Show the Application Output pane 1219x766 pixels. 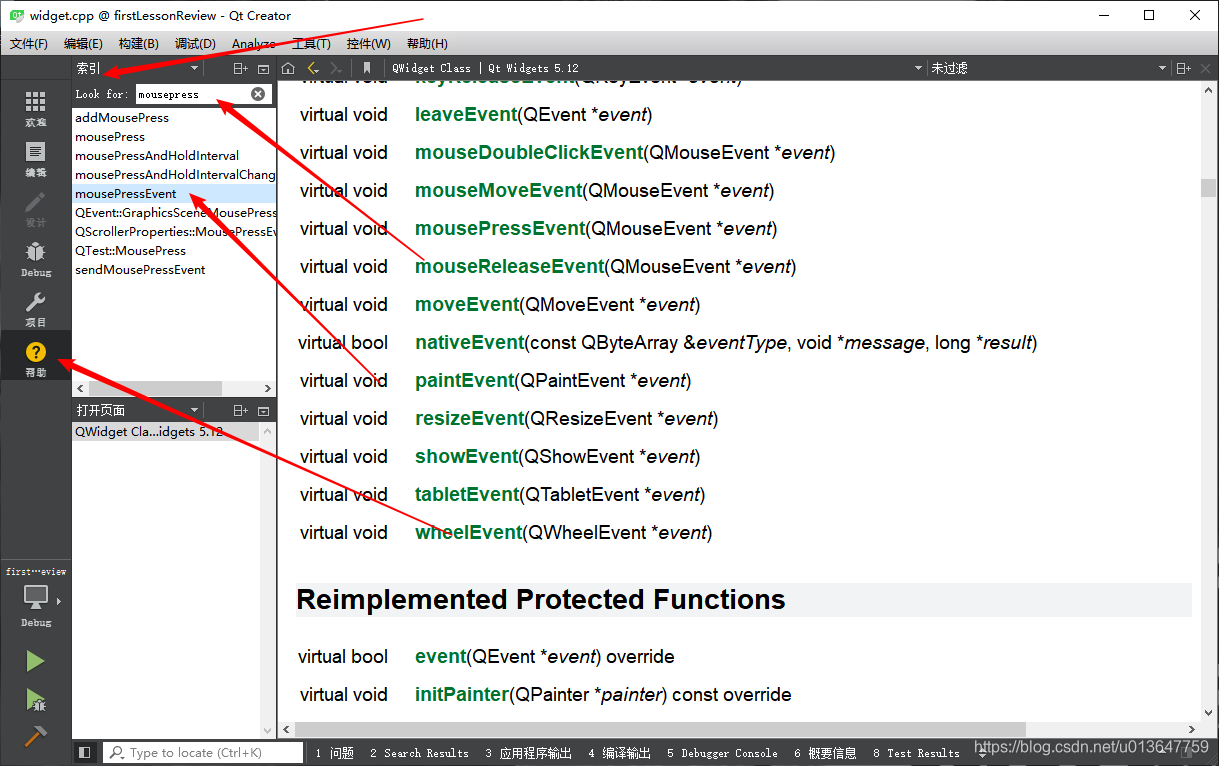[x=529, y=753]
